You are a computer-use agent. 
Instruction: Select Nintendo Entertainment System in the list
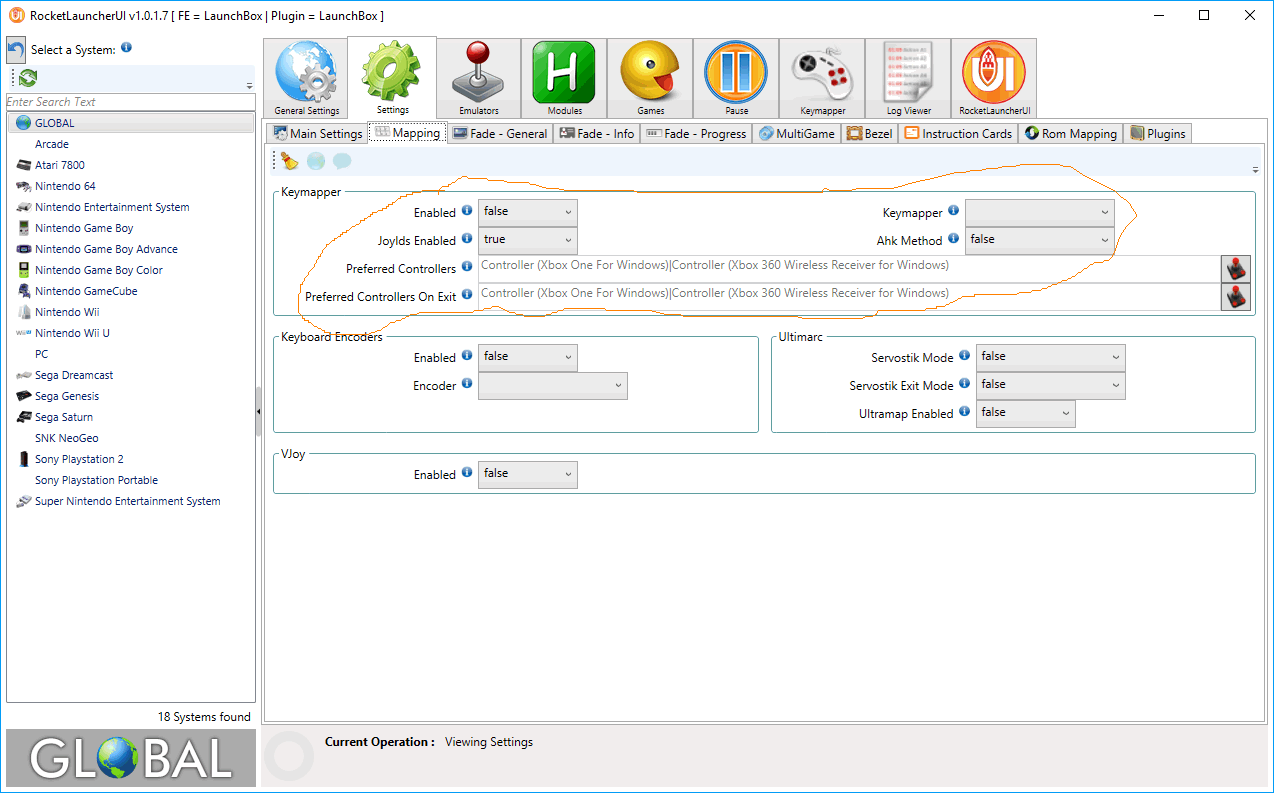(112, 207)
